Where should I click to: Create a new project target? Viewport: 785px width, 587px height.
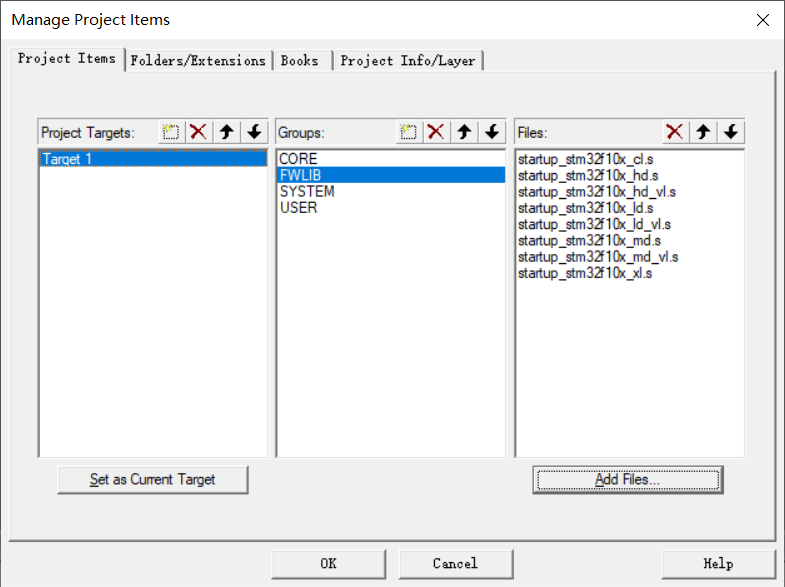tap(171, 132)
